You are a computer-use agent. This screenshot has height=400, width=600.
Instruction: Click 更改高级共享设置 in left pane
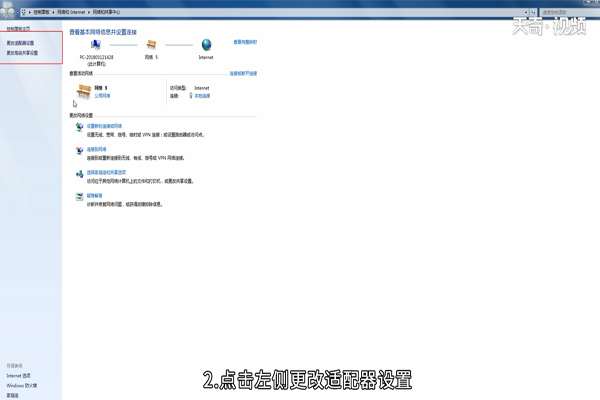tap(22, 53)
